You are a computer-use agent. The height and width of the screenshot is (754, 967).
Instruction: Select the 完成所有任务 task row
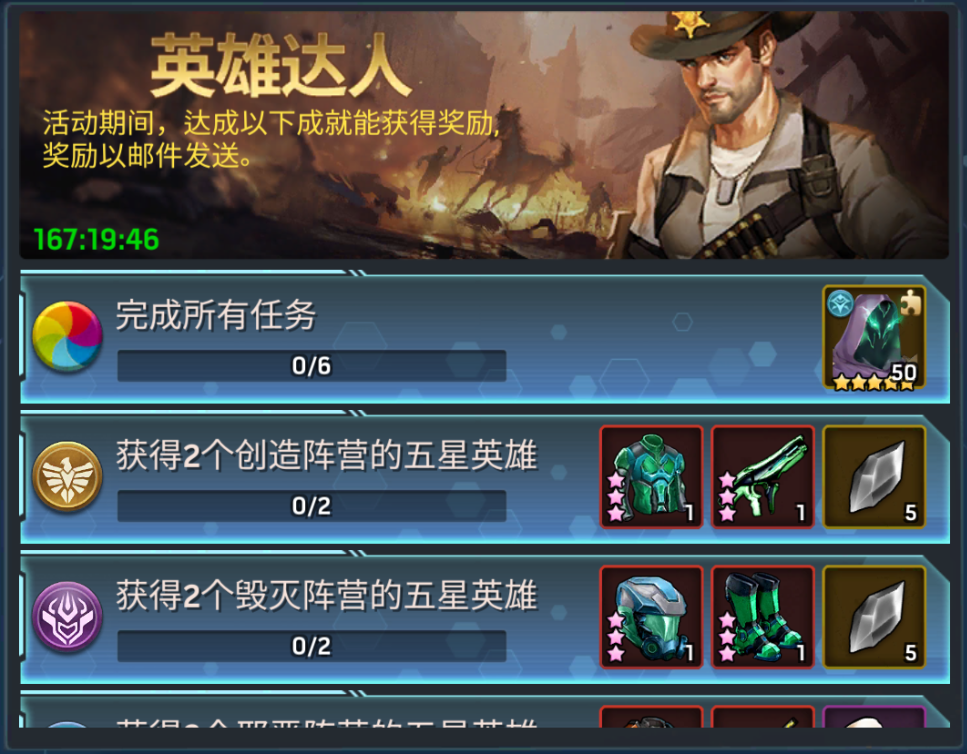pos(485,339)
